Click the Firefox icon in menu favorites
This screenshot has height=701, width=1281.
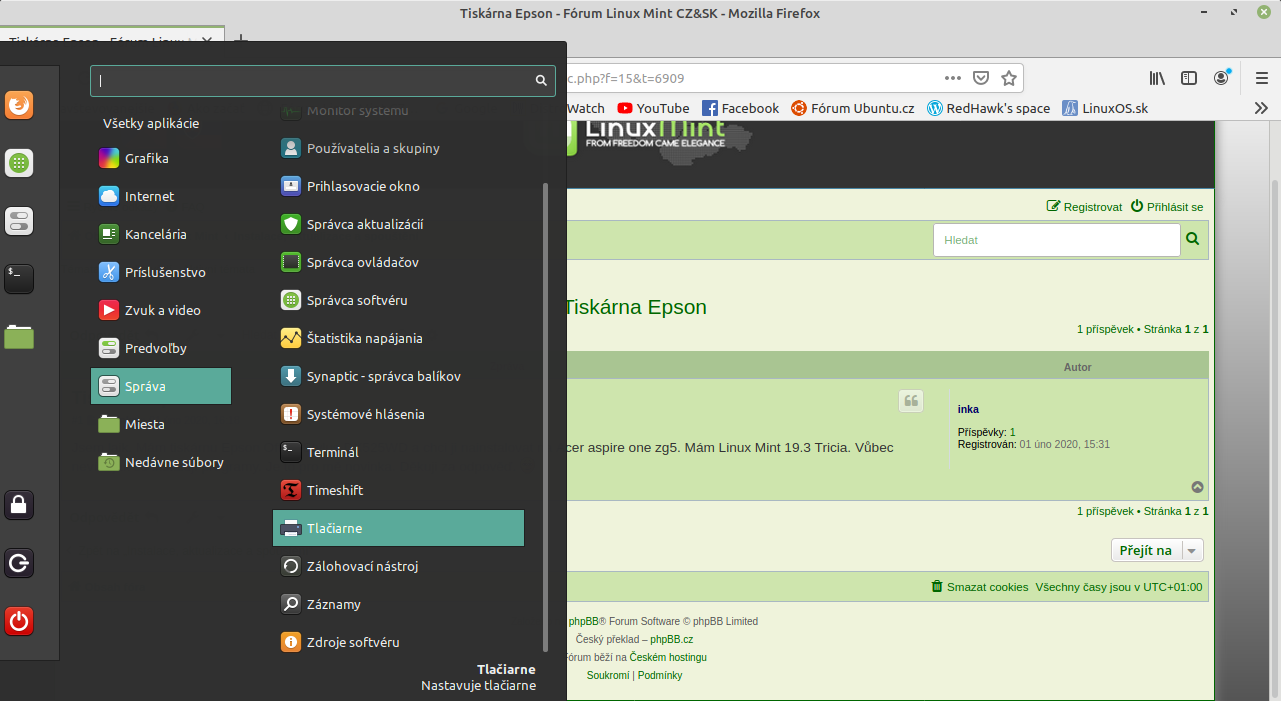click(x=19, y=105)
